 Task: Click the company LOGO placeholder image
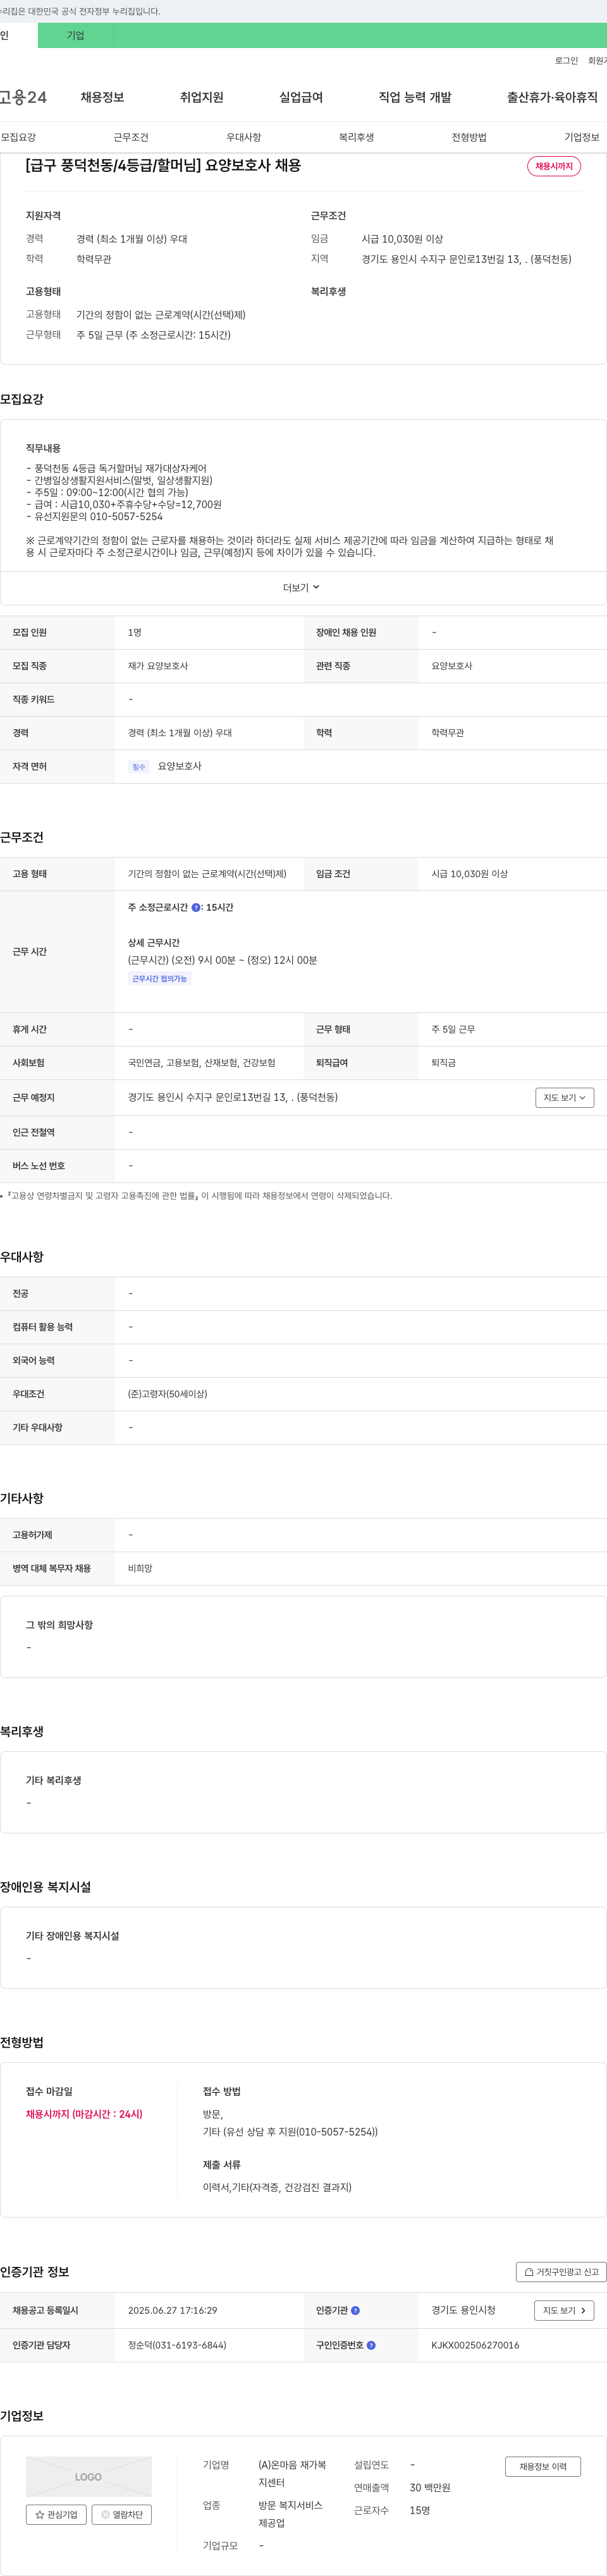pos(89,2476)
